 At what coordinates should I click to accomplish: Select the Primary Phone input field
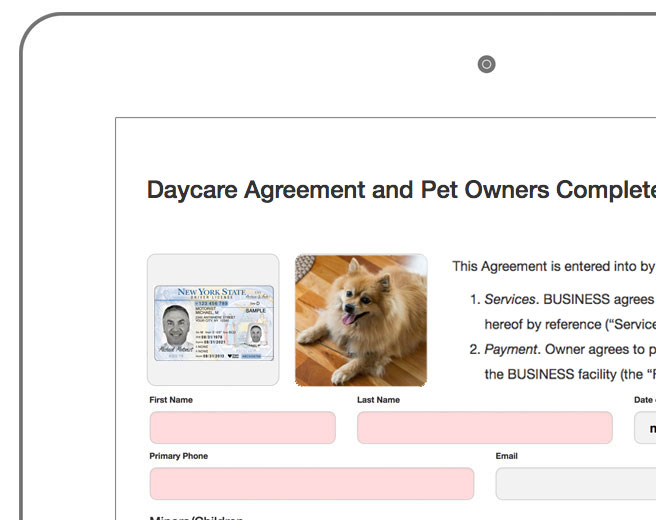pyautogui.click(x=311, y=483)
